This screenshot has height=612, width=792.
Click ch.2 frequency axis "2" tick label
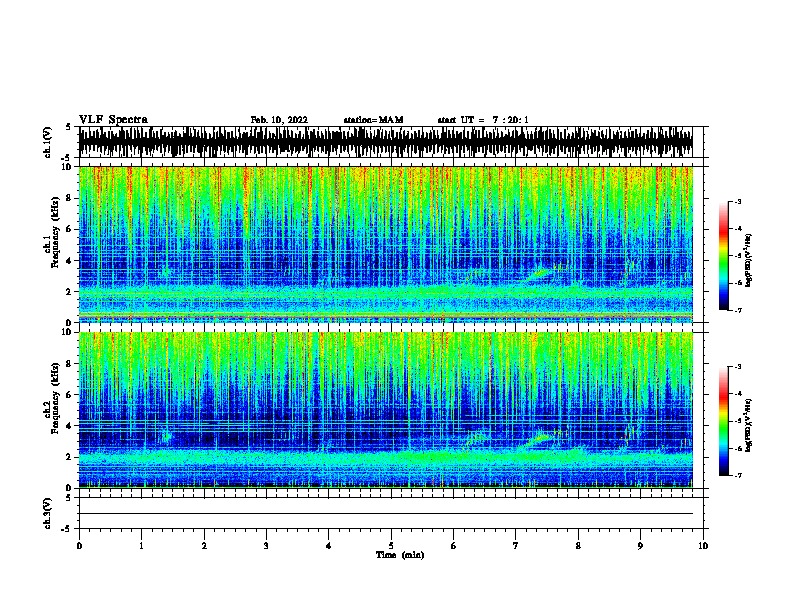68,457
